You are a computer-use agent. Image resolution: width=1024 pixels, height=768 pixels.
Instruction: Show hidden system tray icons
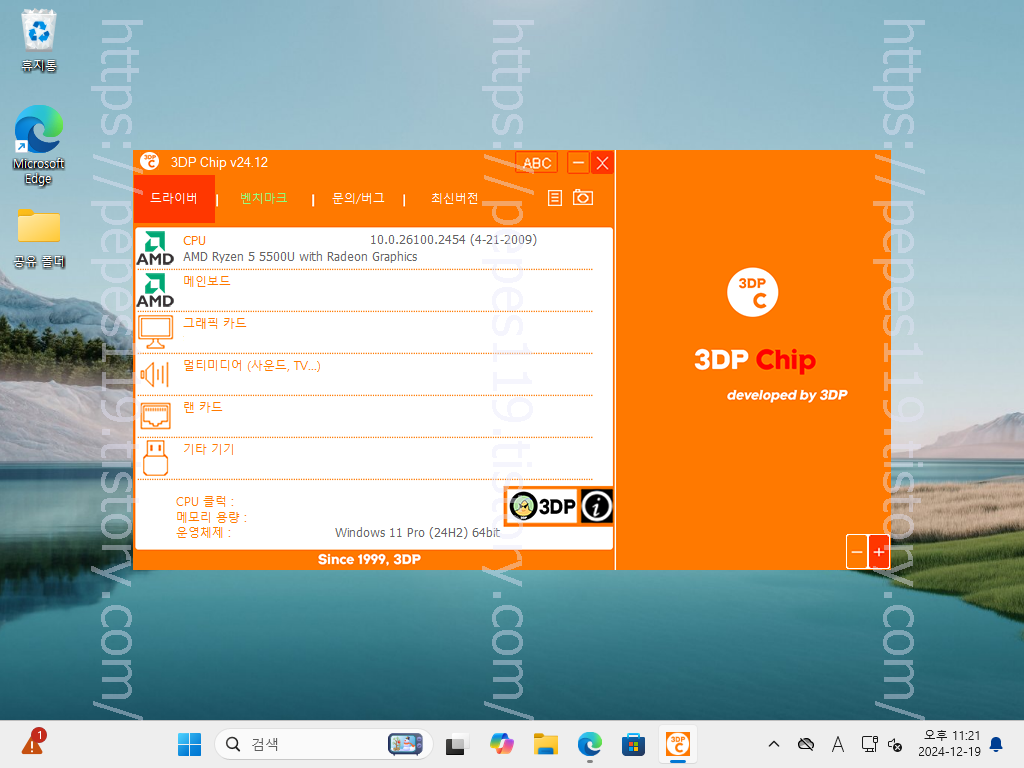(774, 744)
